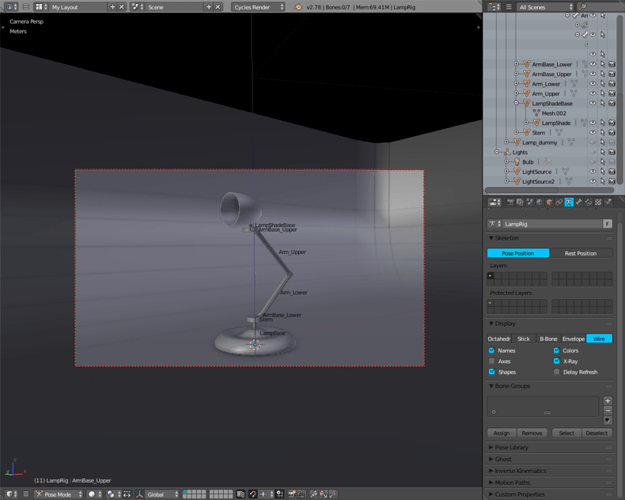
Task: Open the Cycles Render engine dropdown
Action: click(x=258, y=7)
